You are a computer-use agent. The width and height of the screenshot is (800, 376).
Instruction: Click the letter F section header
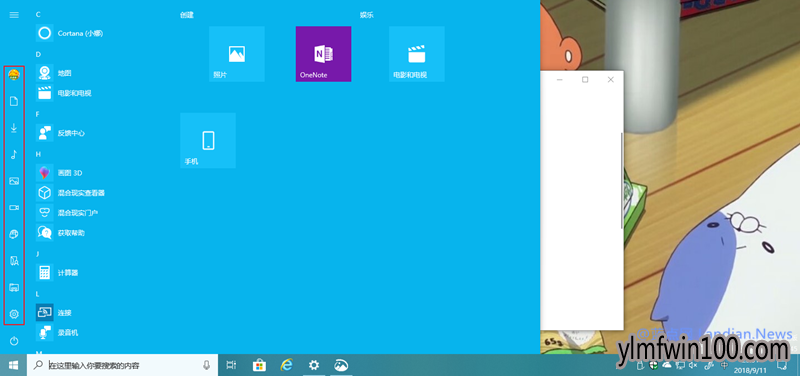point(38,114)
